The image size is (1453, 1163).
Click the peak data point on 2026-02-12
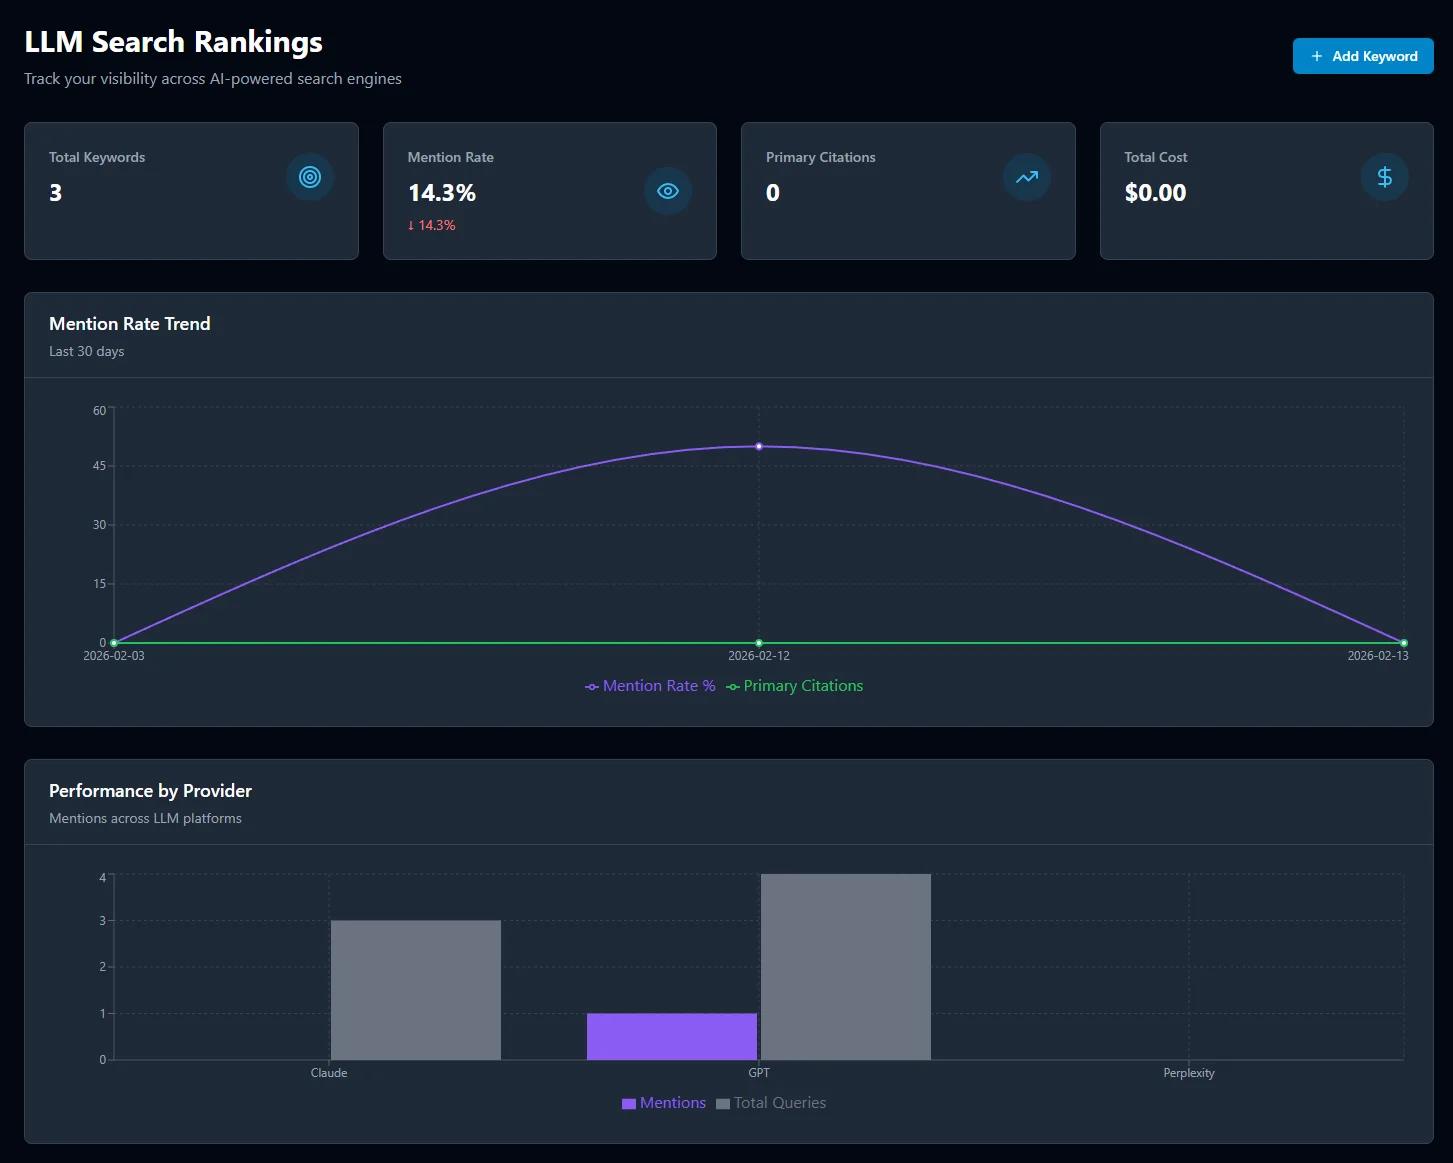point(758,447)
